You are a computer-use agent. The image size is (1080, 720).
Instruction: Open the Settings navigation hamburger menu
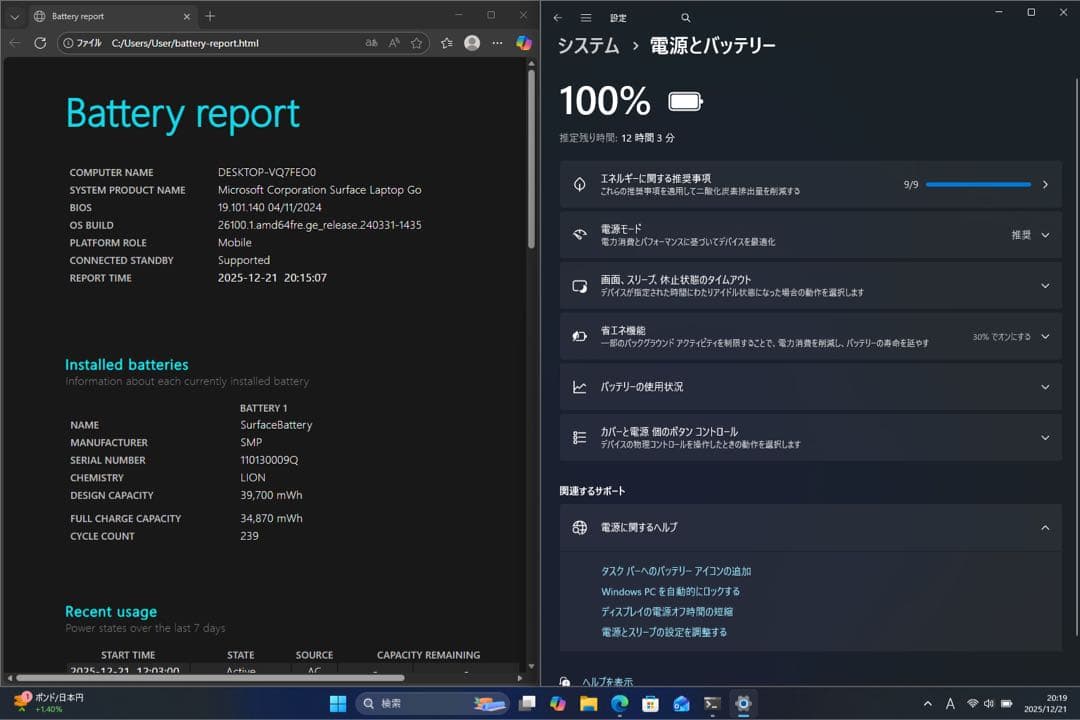[x=585, y=17]
